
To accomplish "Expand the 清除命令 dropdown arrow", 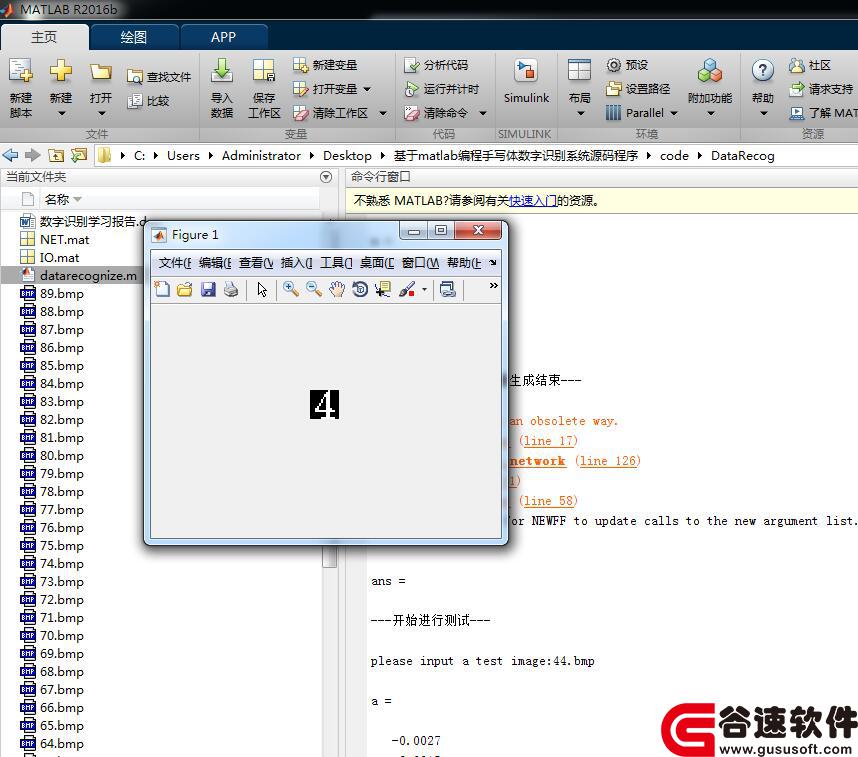I will coord(483,113).
